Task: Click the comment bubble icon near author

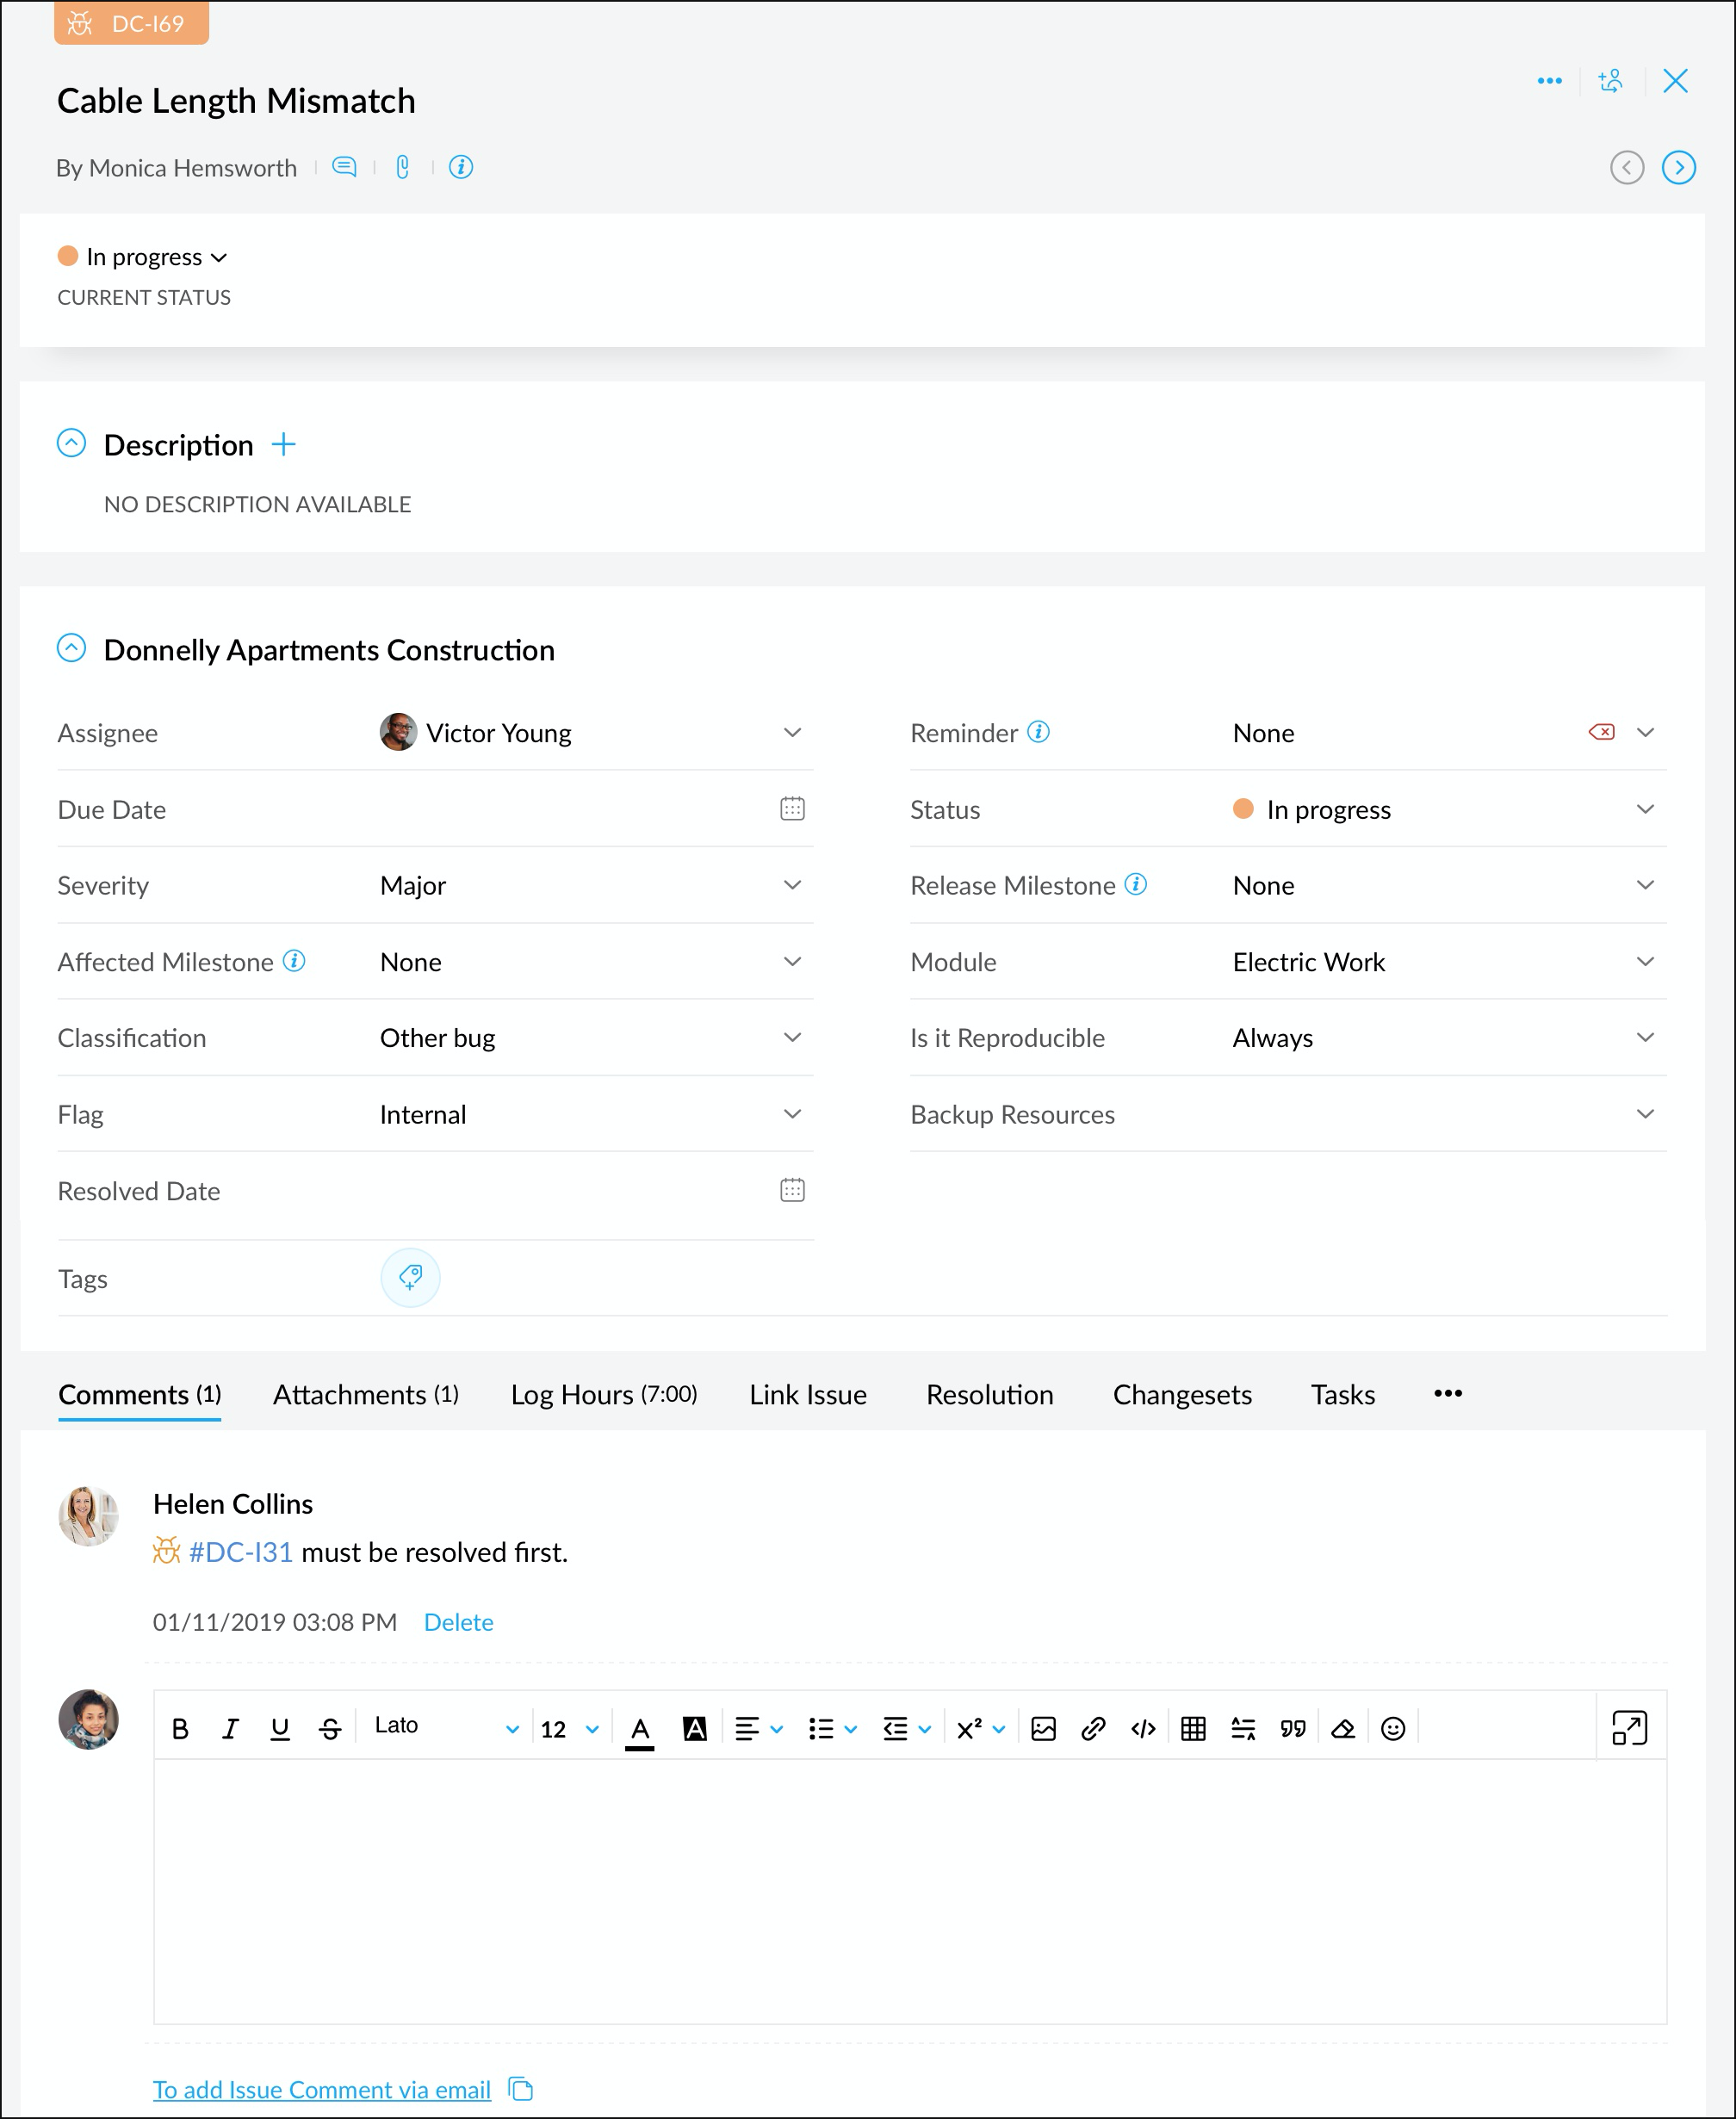Action: pos(344,167)
